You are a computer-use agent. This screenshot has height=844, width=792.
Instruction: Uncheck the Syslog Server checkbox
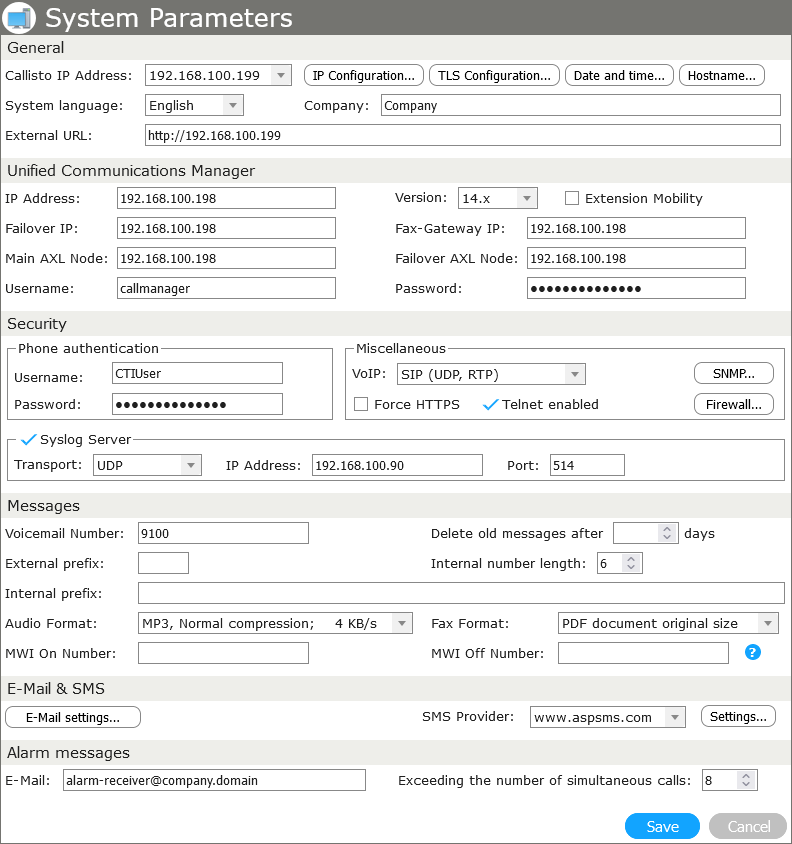28,439
